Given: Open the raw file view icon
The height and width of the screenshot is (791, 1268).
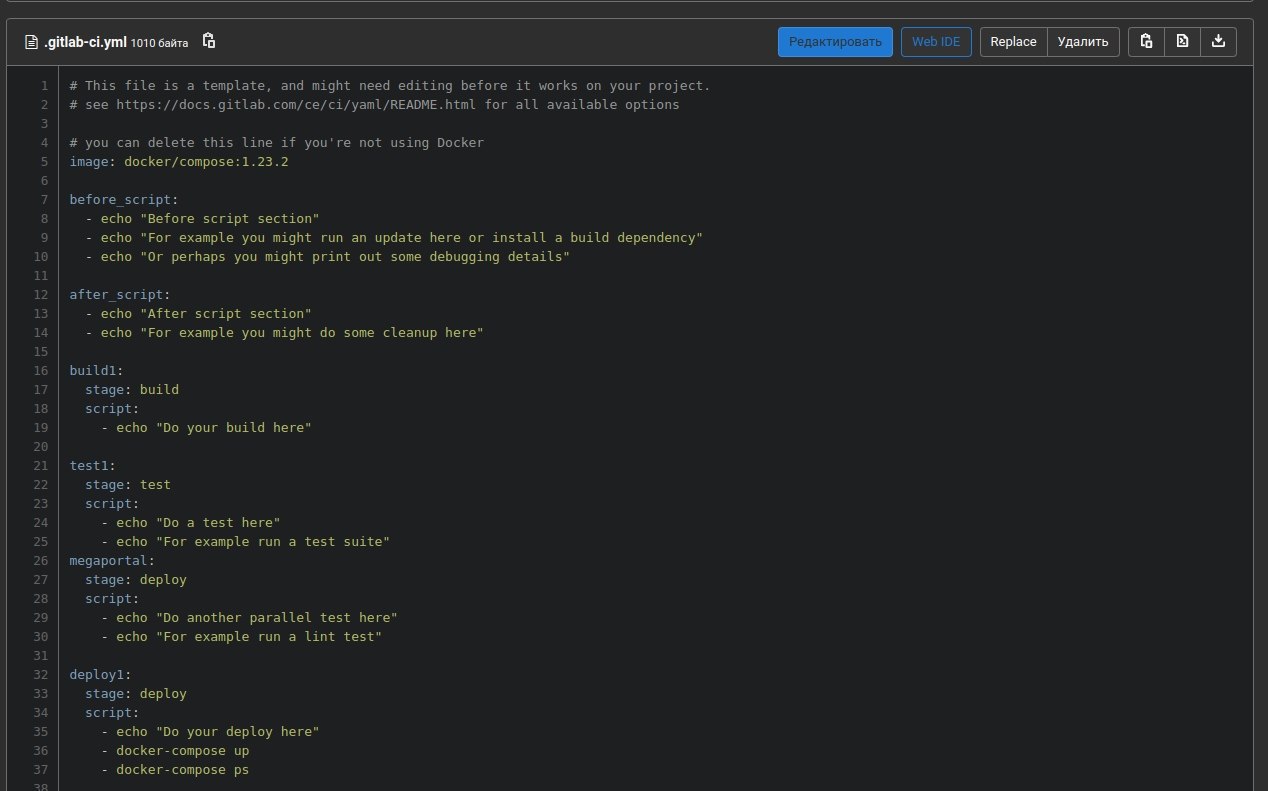Looking at the screenshot, I should click(1182, 41).
